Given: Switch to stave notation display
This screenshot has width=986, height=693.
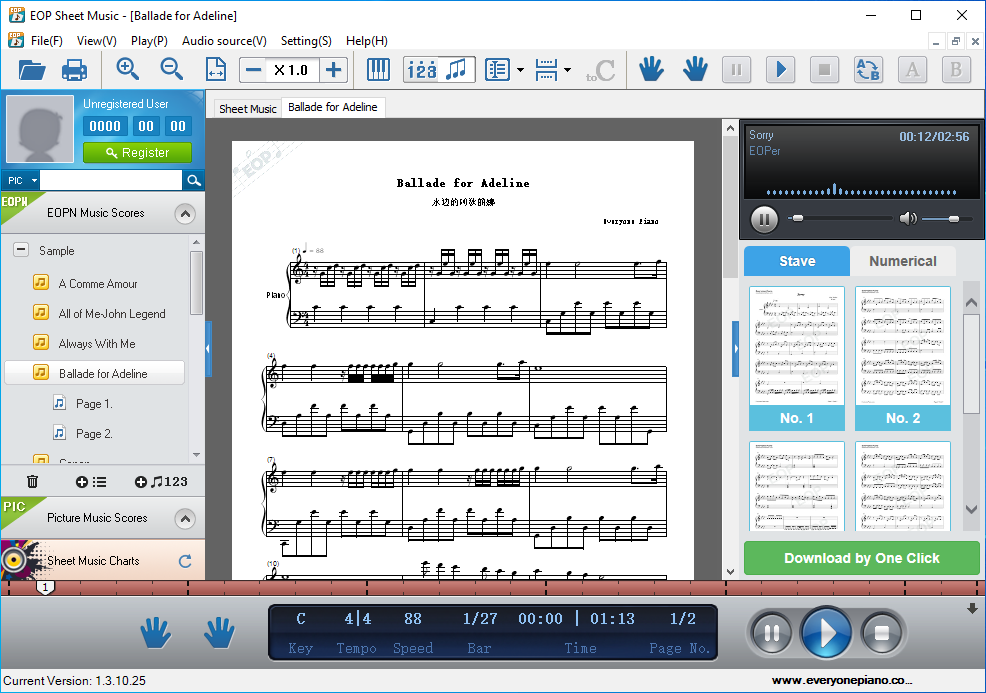Looking at the screenshot, I should pyautogui.click(x=457, y=70).
